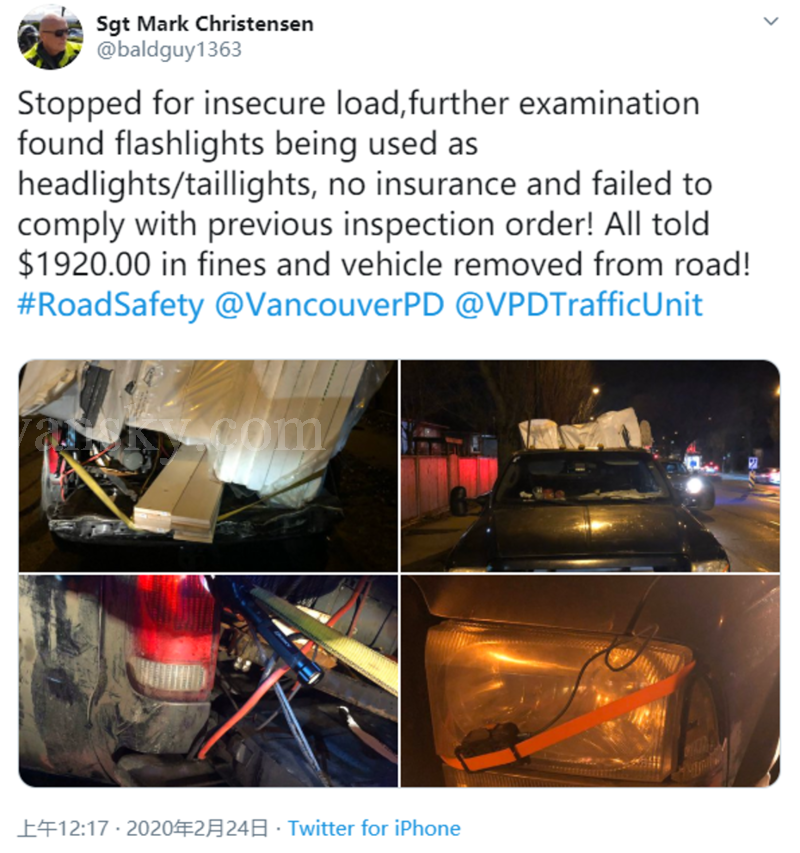Enlarge the red taillight flashlight photo
This screenshot has height=853, width=800.
(x=208, y=681)
